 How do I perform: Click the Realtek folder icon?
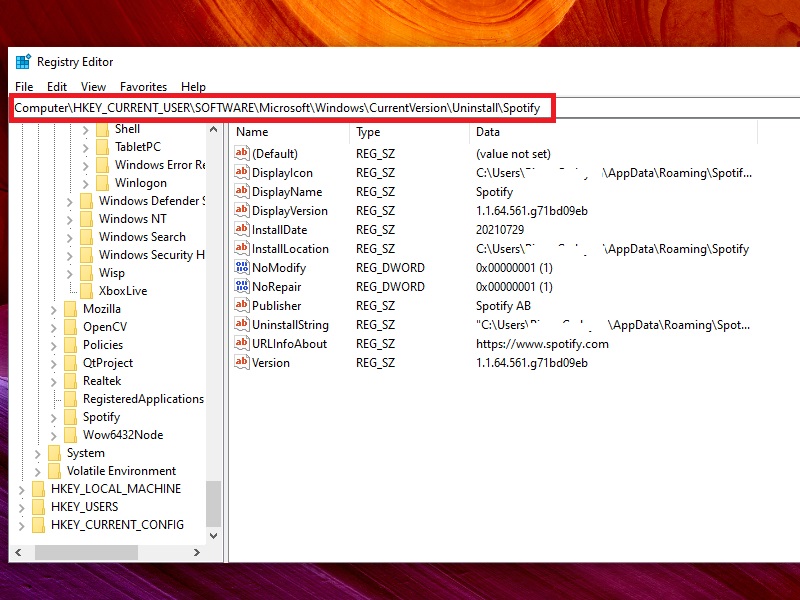click(x=70, y=381)
